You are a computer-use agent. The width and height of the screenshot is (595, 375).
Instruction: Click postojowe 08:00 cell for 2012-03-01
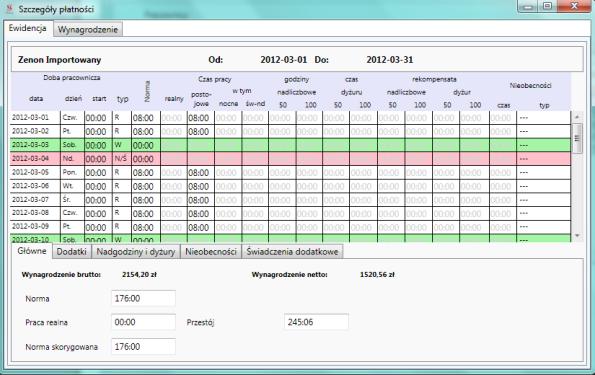[x=200, y=118]
